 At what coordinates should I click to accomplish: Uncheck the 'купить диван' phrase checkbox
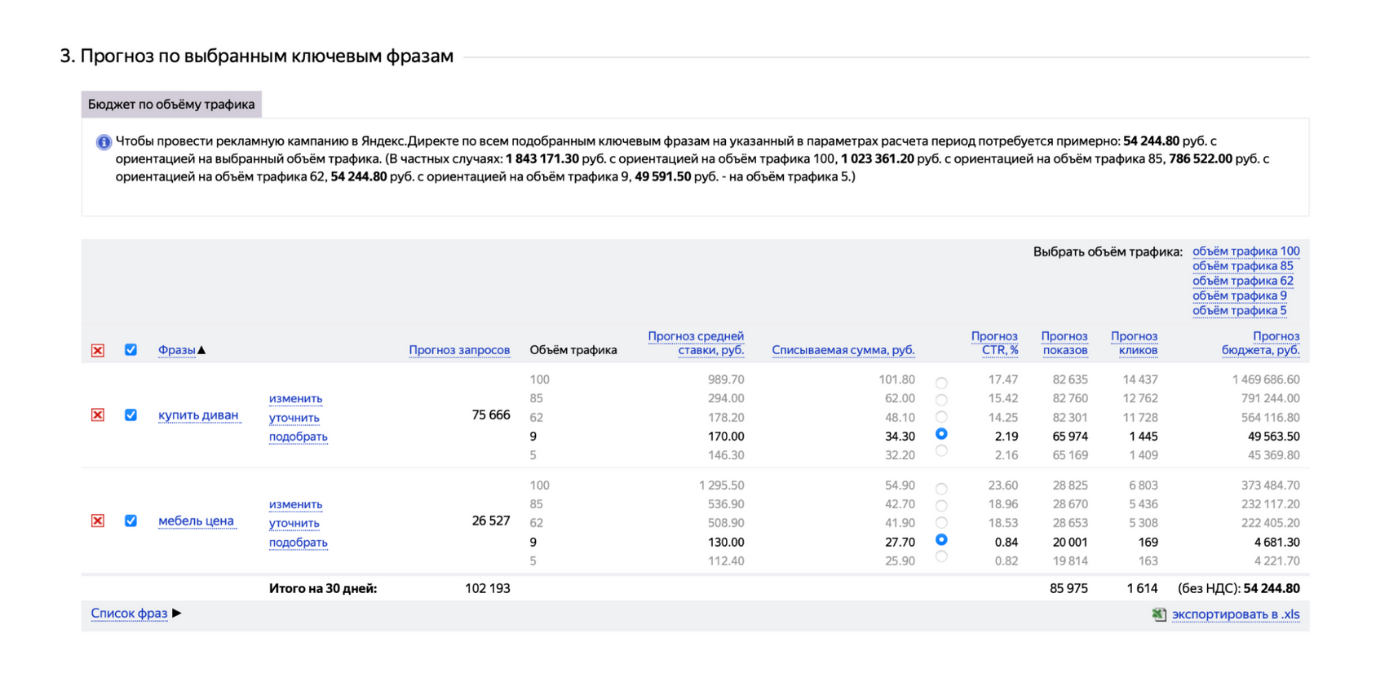(x=130, y=415)
